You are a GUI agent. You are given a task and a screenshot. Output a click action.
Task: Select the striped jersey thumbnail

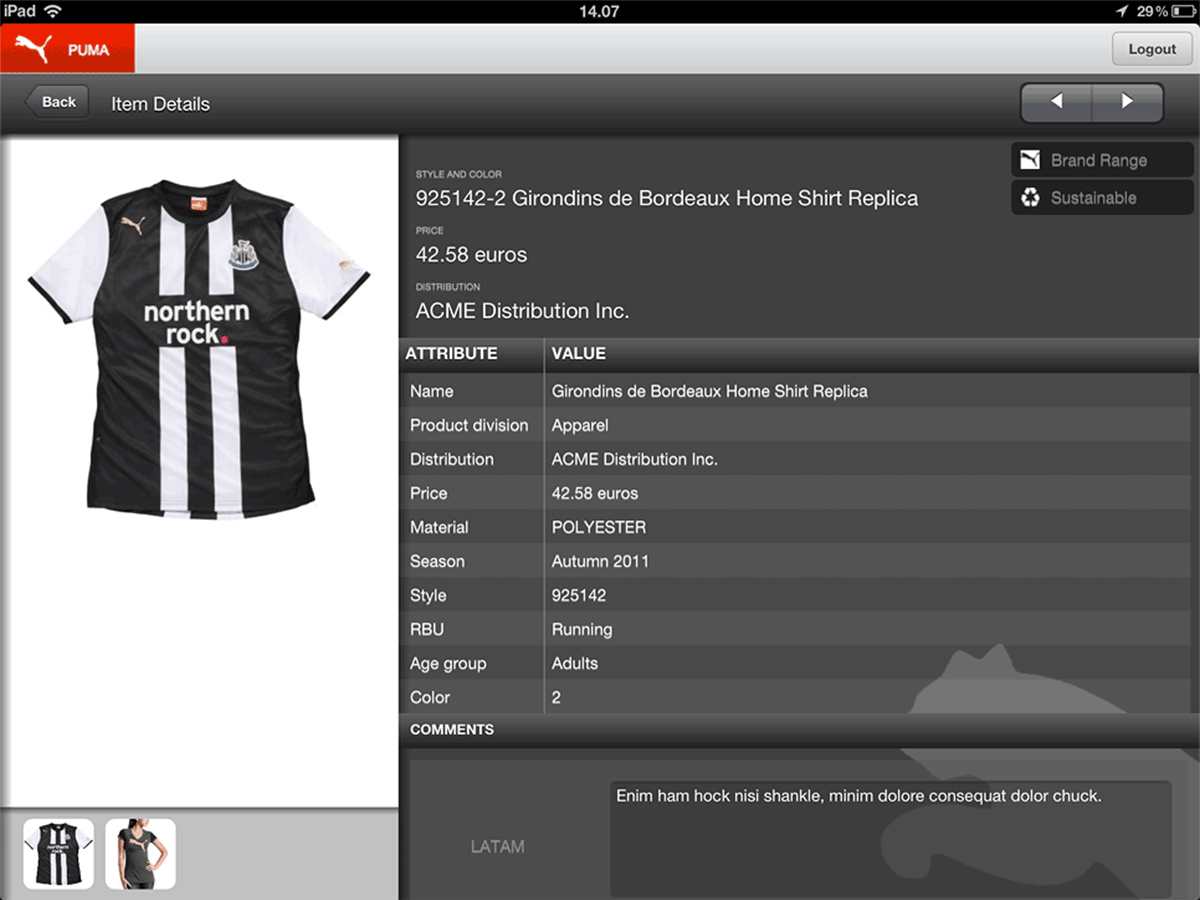59,854
